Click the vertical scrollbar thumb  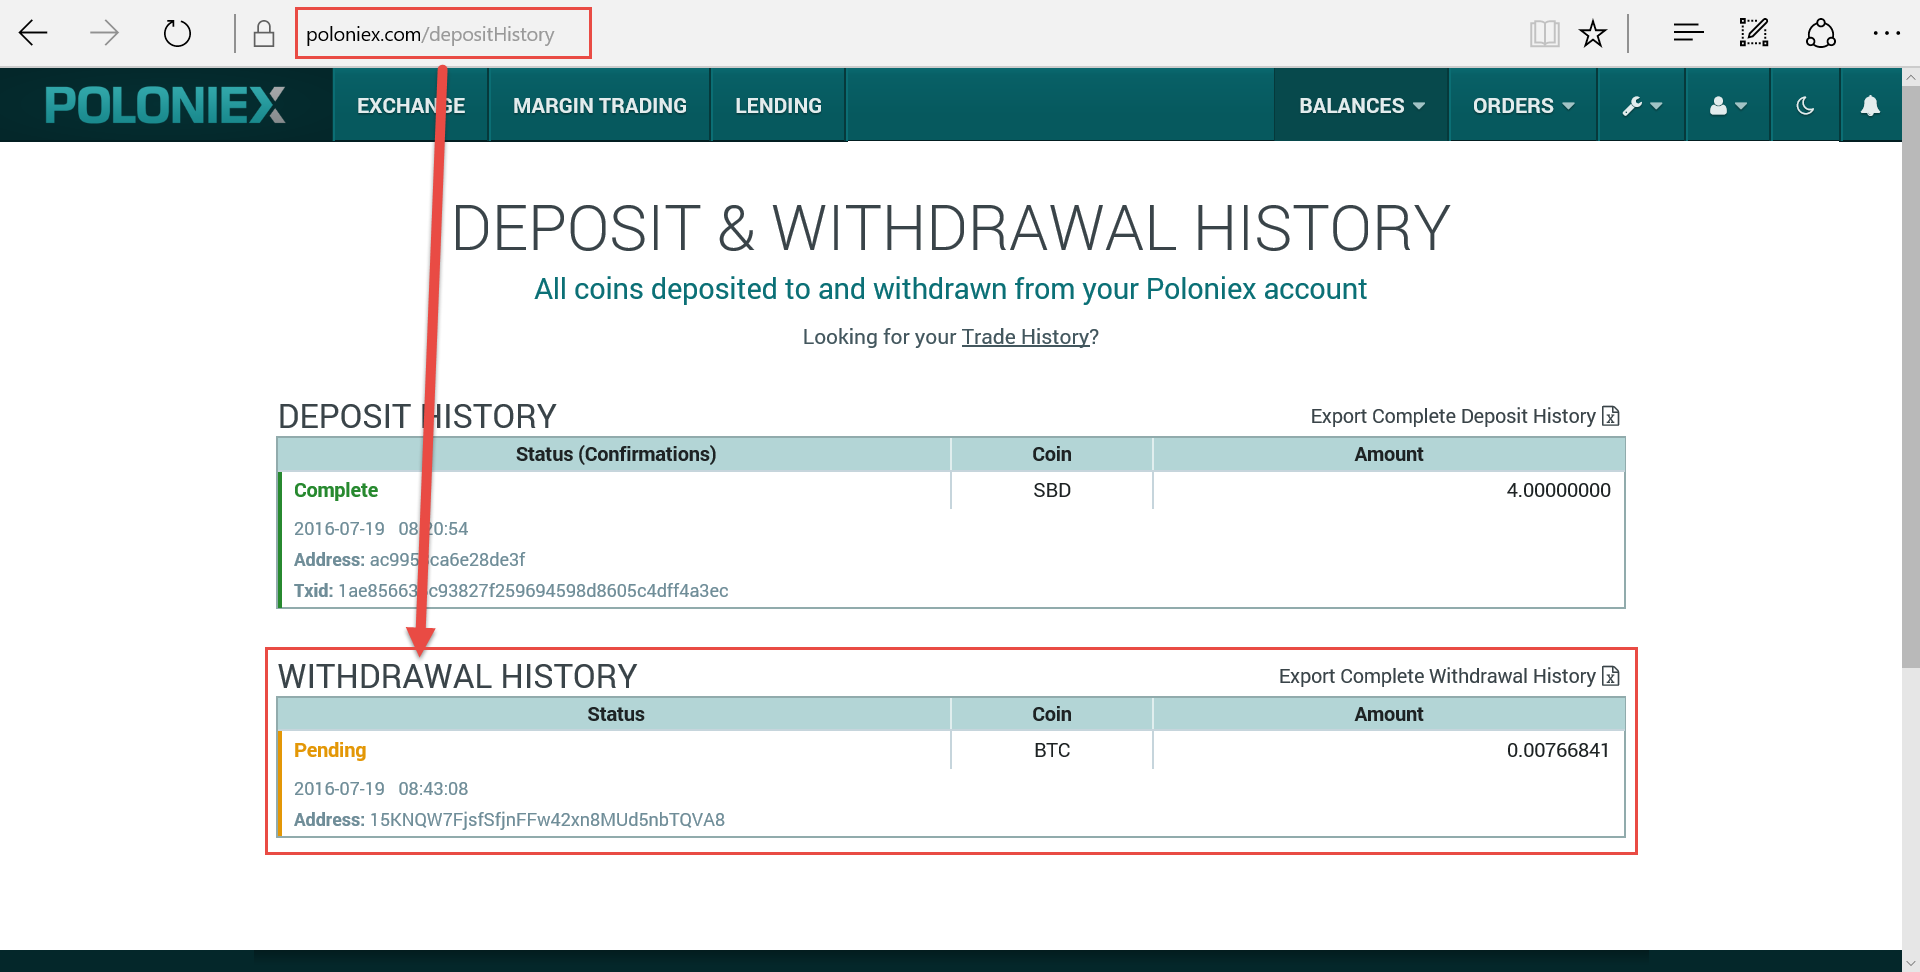point(1911,376)
